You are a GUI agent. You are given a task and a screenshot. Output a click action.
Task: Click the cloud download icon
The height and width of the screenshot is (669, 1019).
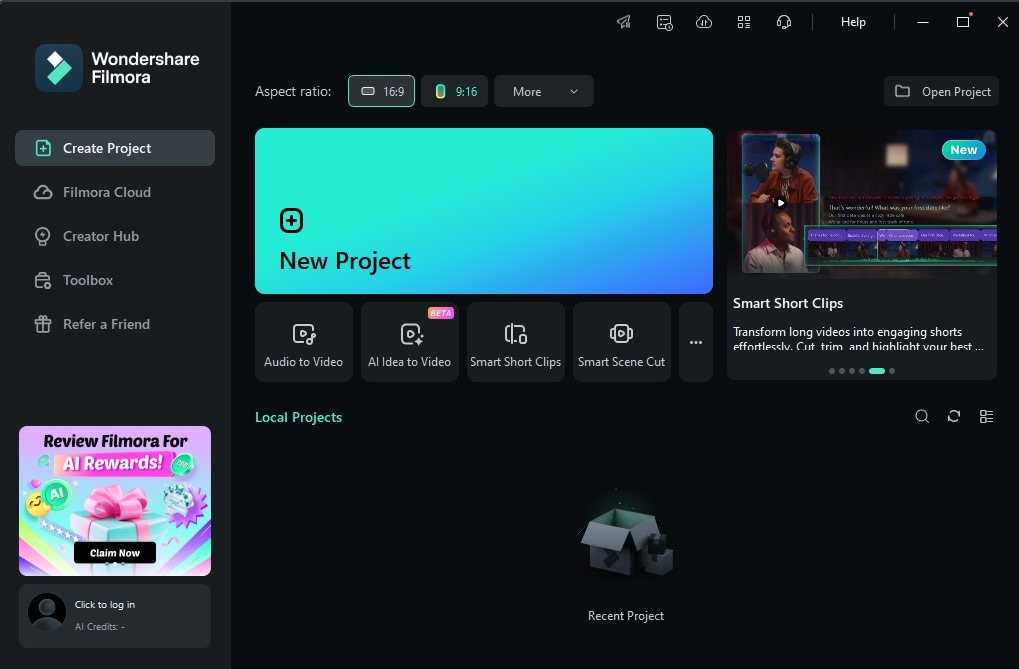(x=704, y=22)
